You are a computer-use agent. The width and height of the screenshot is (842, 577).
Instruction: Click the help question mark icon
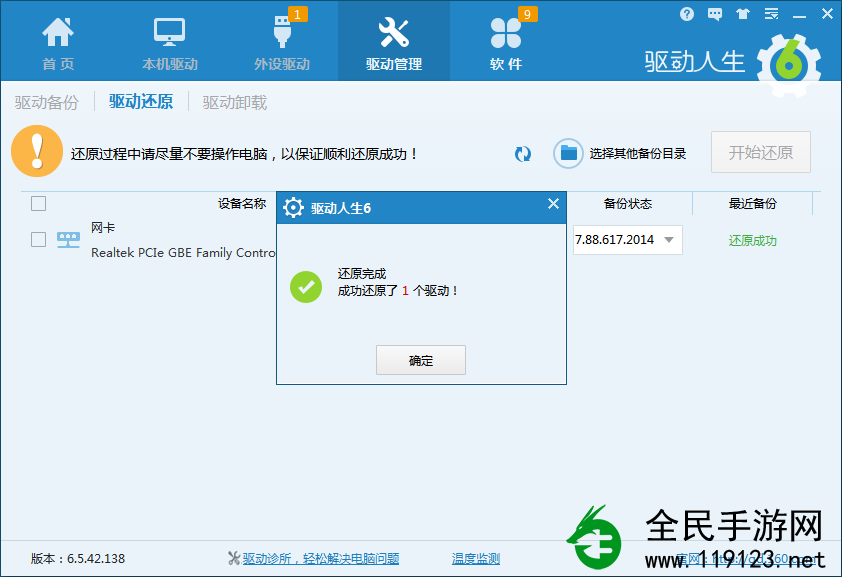[x=686, y=13]
